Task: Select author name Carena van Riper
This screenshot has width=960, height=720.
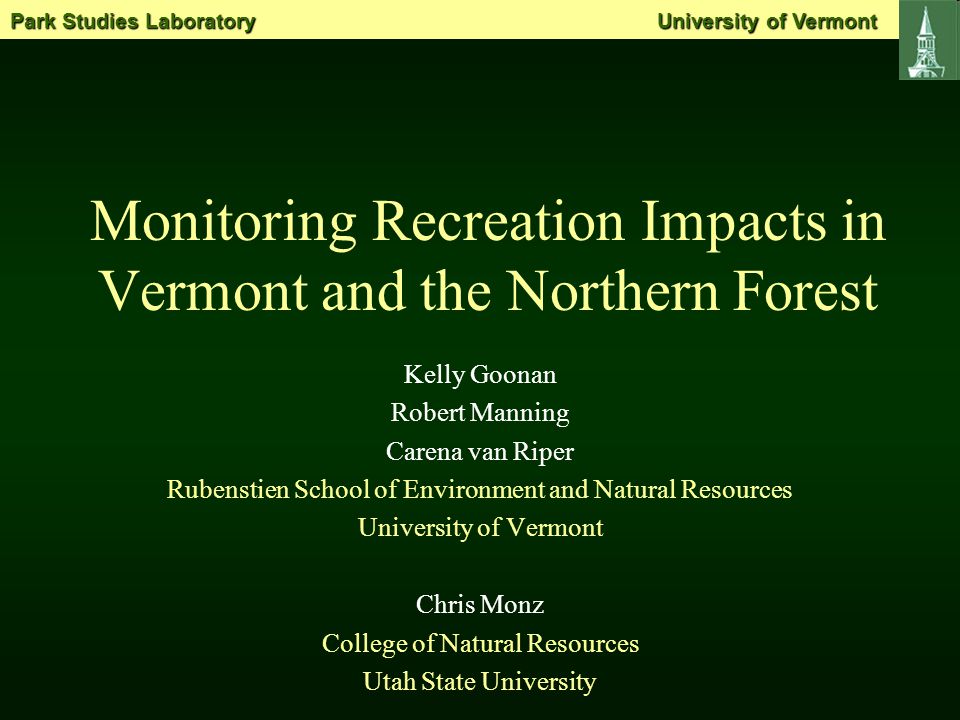Action: (480, 452)
